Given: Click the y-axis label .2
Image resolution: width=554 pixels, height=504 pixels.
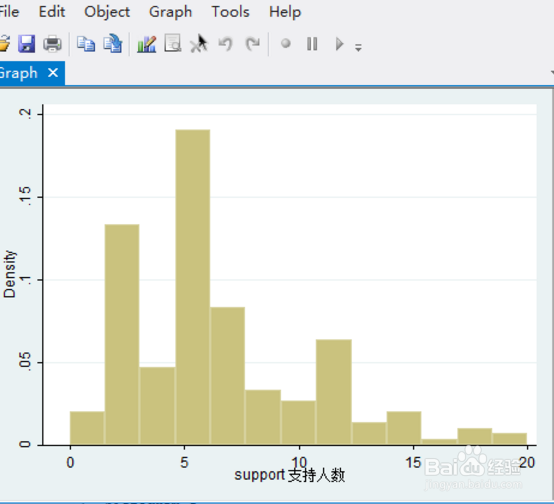Looking at the screenshot, I should tap(25, 113).
